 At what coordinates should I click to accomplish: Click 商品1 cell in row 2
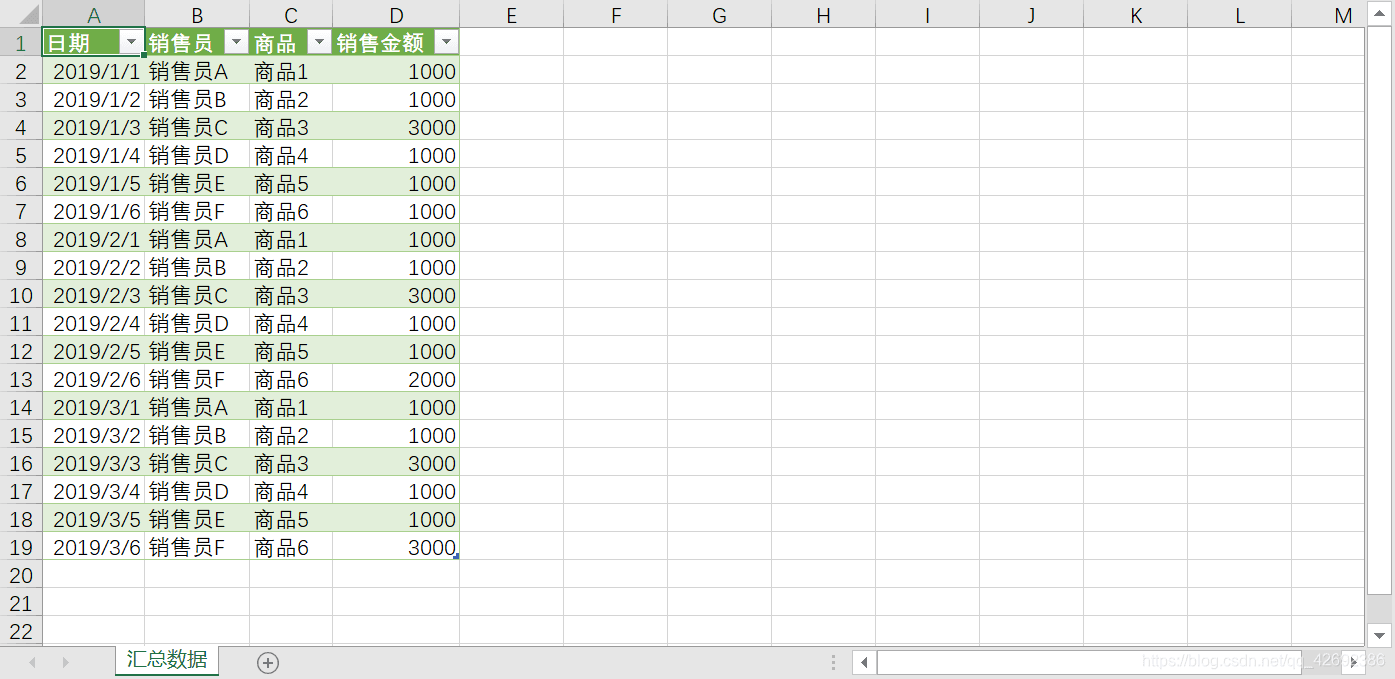(291, 71)
